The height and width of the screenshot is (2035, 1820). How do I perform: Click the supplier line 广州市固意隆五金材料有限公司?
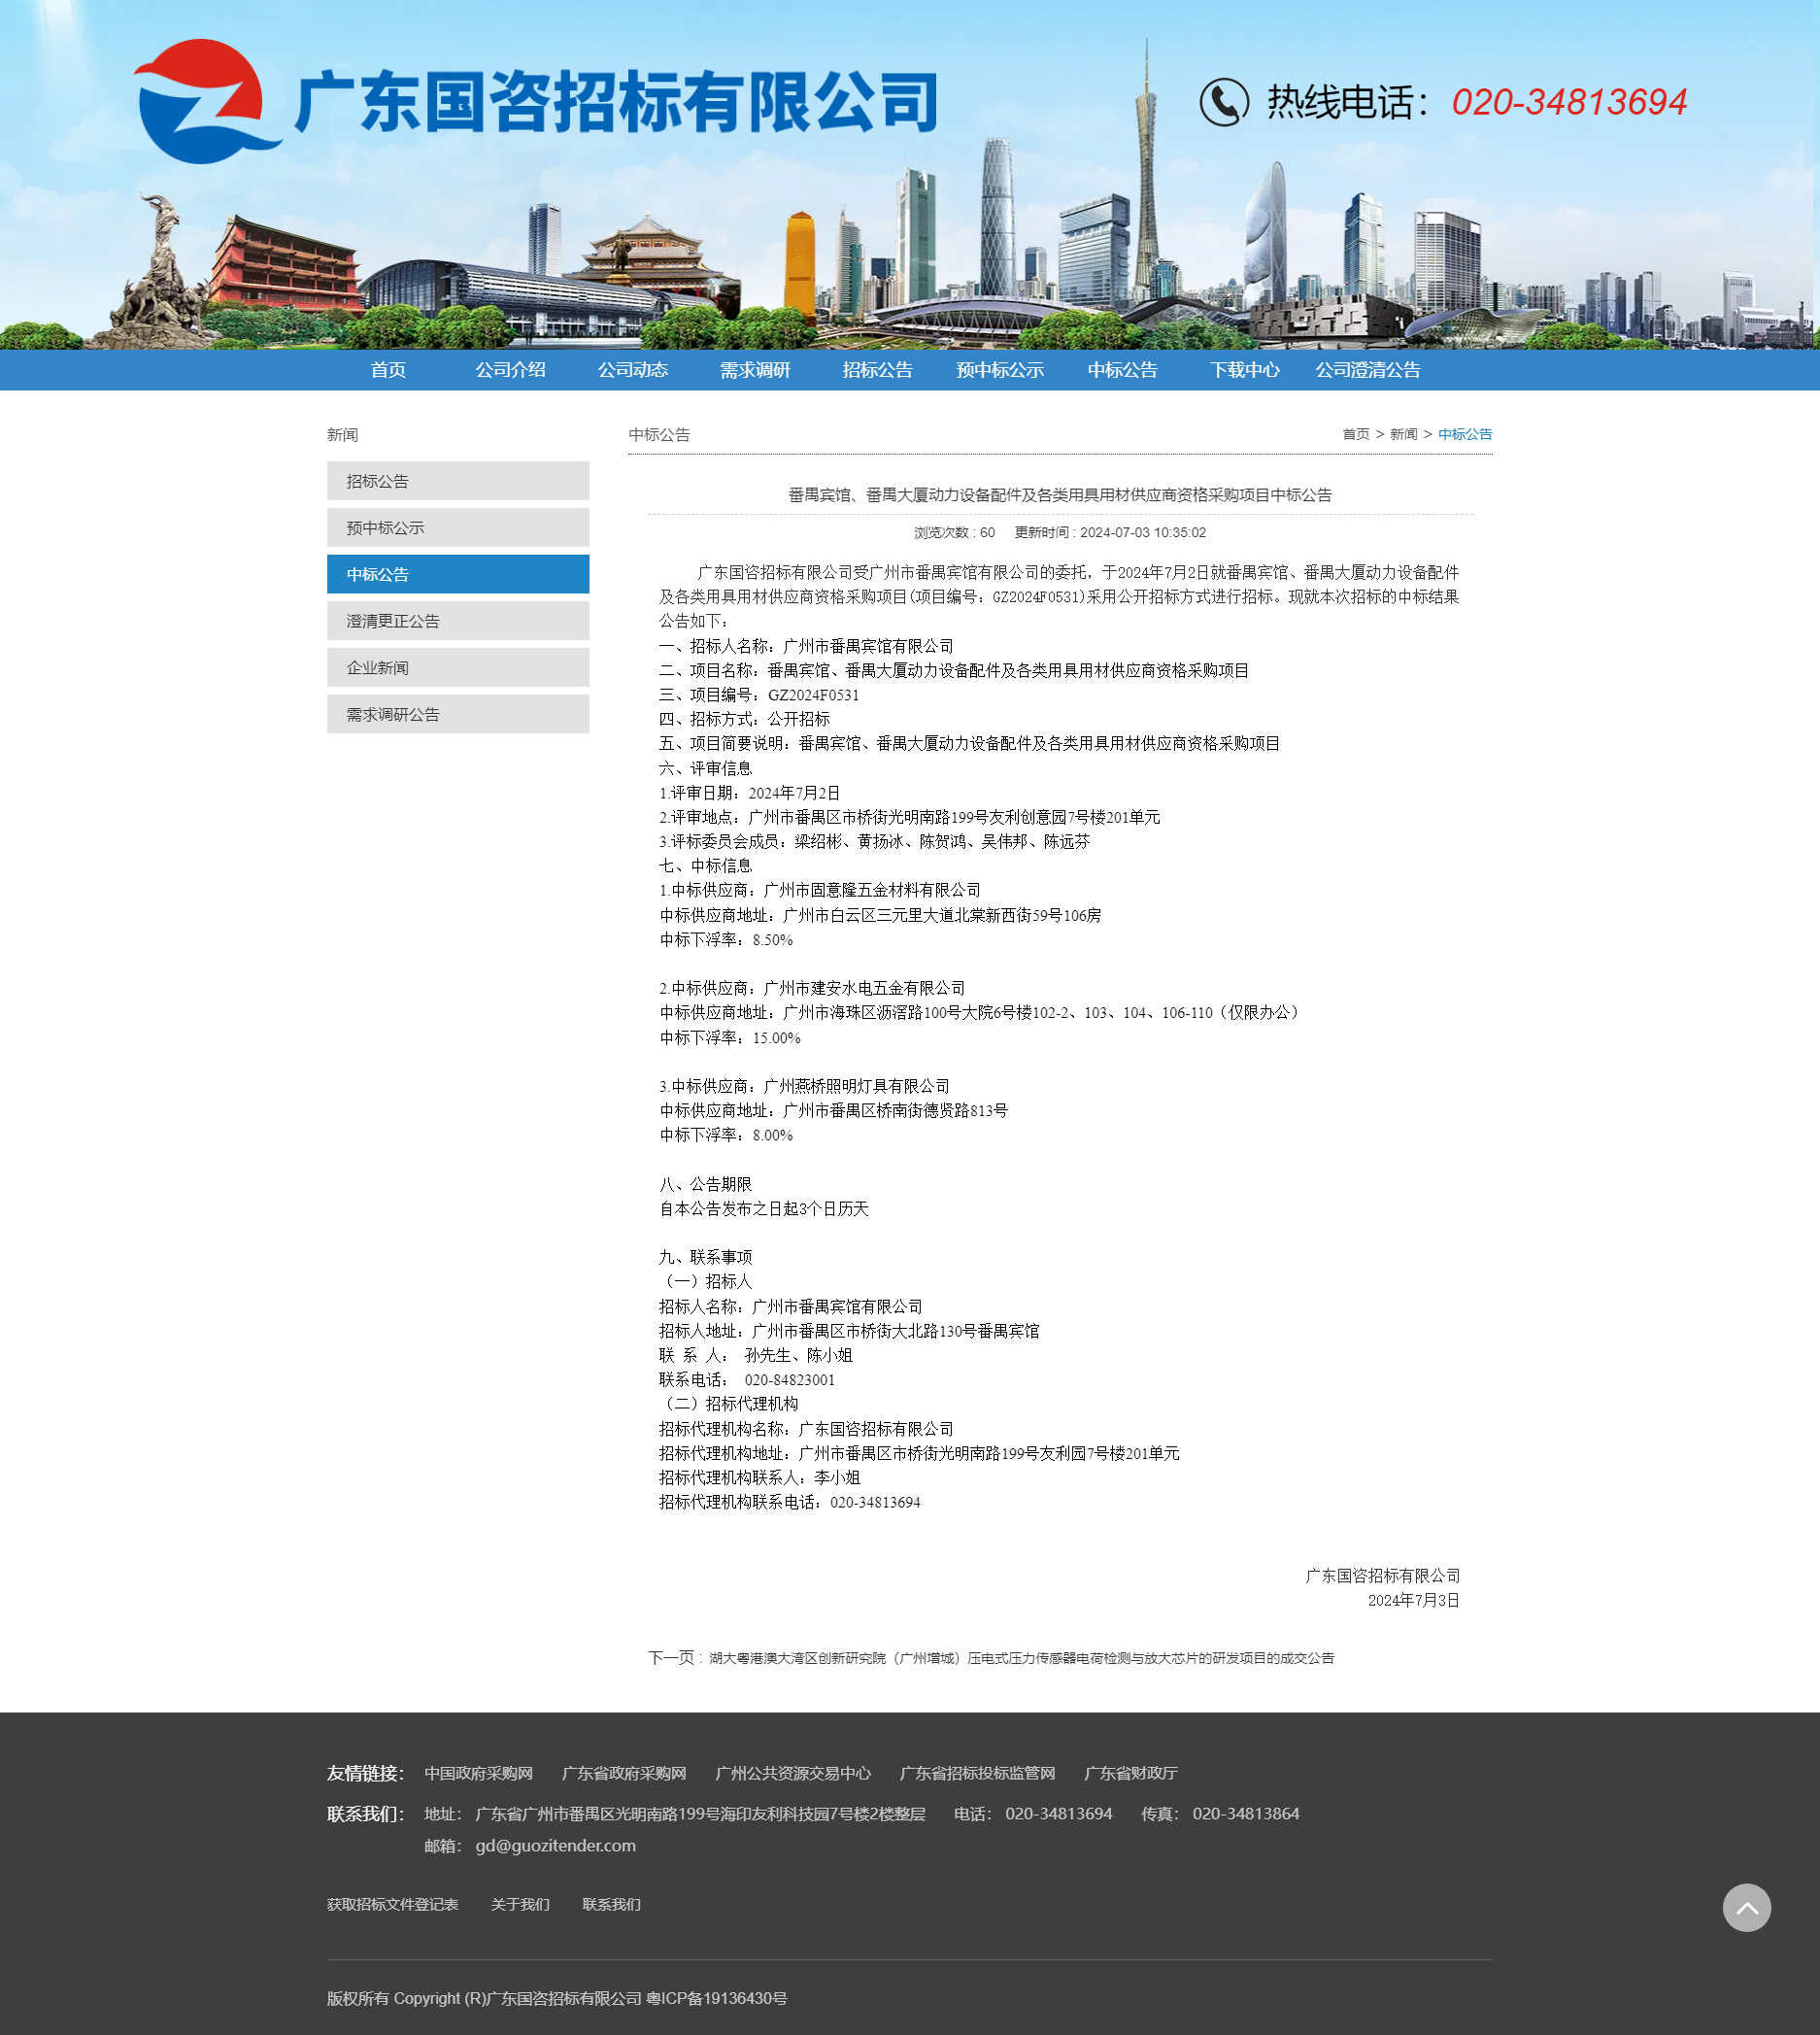coord(820,890)
